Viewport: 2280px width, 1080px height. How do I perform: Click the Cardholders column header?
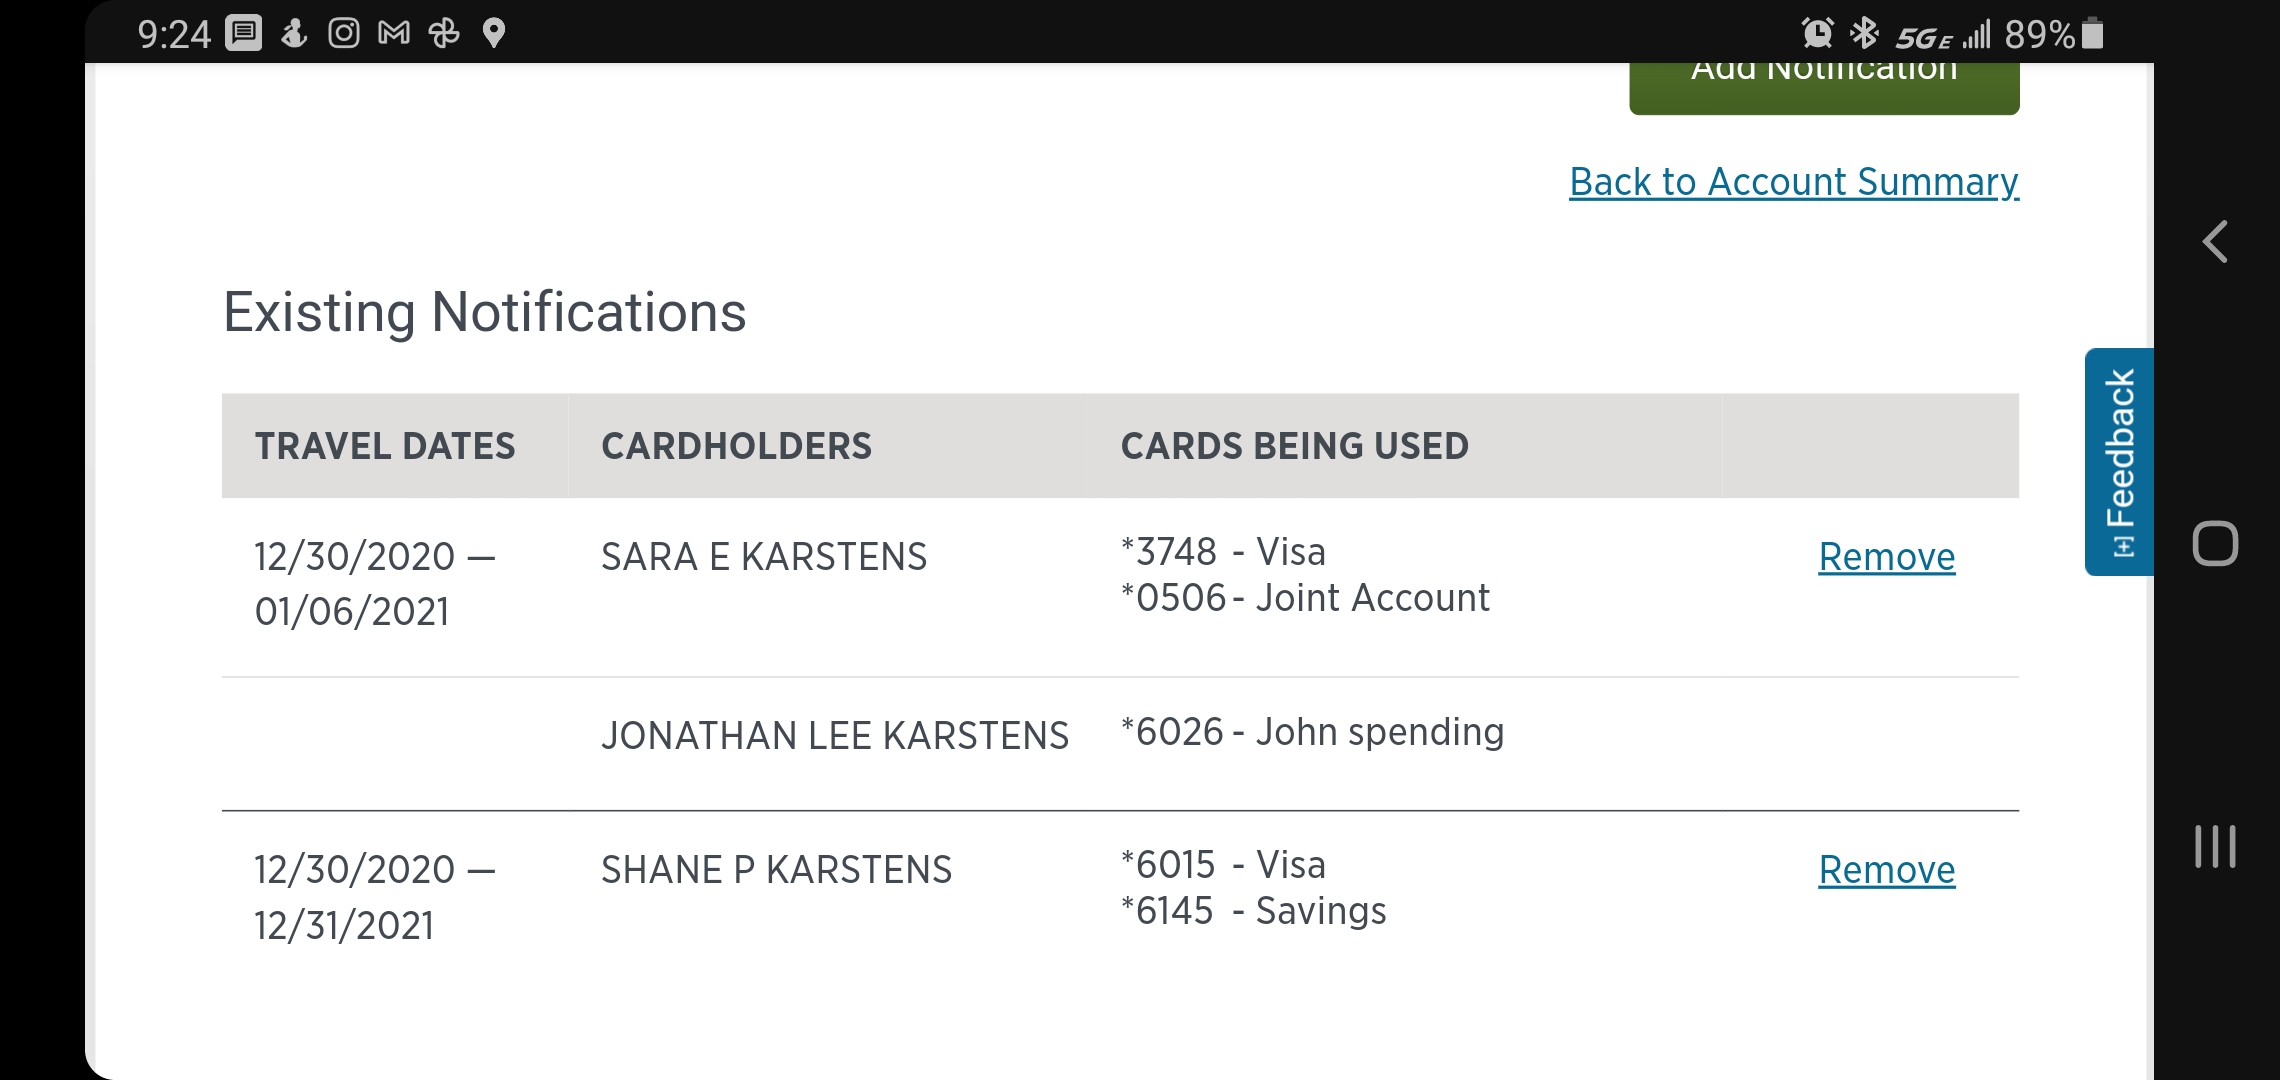[736, 446]
